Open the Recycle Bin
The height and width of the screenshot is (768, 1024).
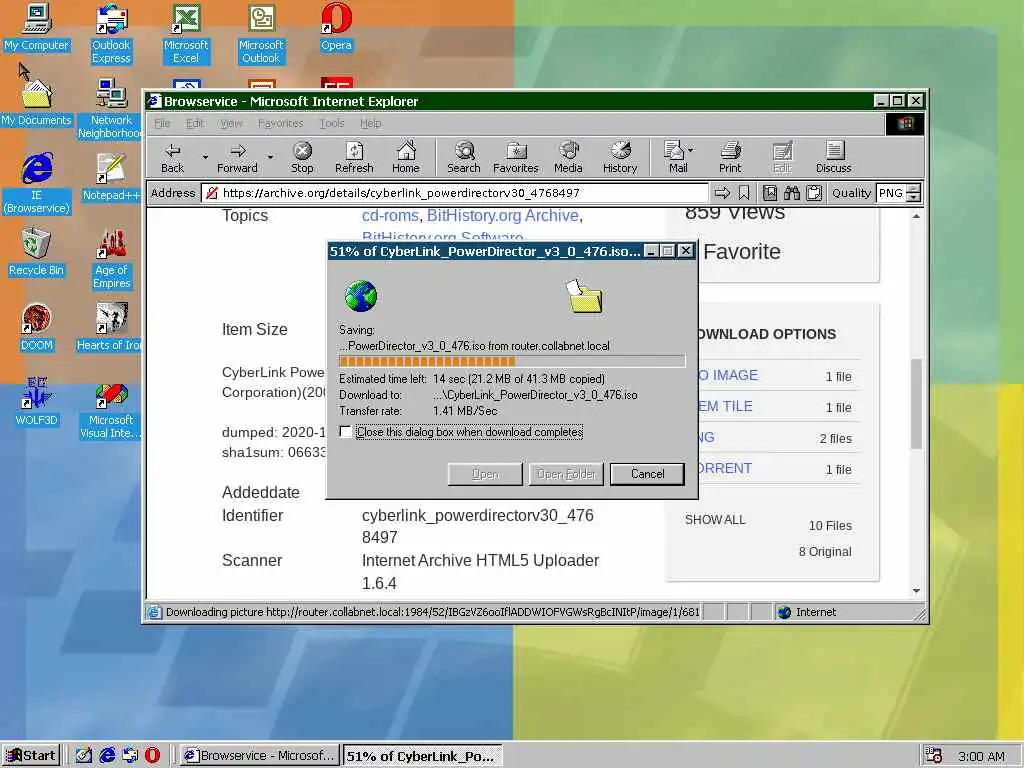pos(36,253)
